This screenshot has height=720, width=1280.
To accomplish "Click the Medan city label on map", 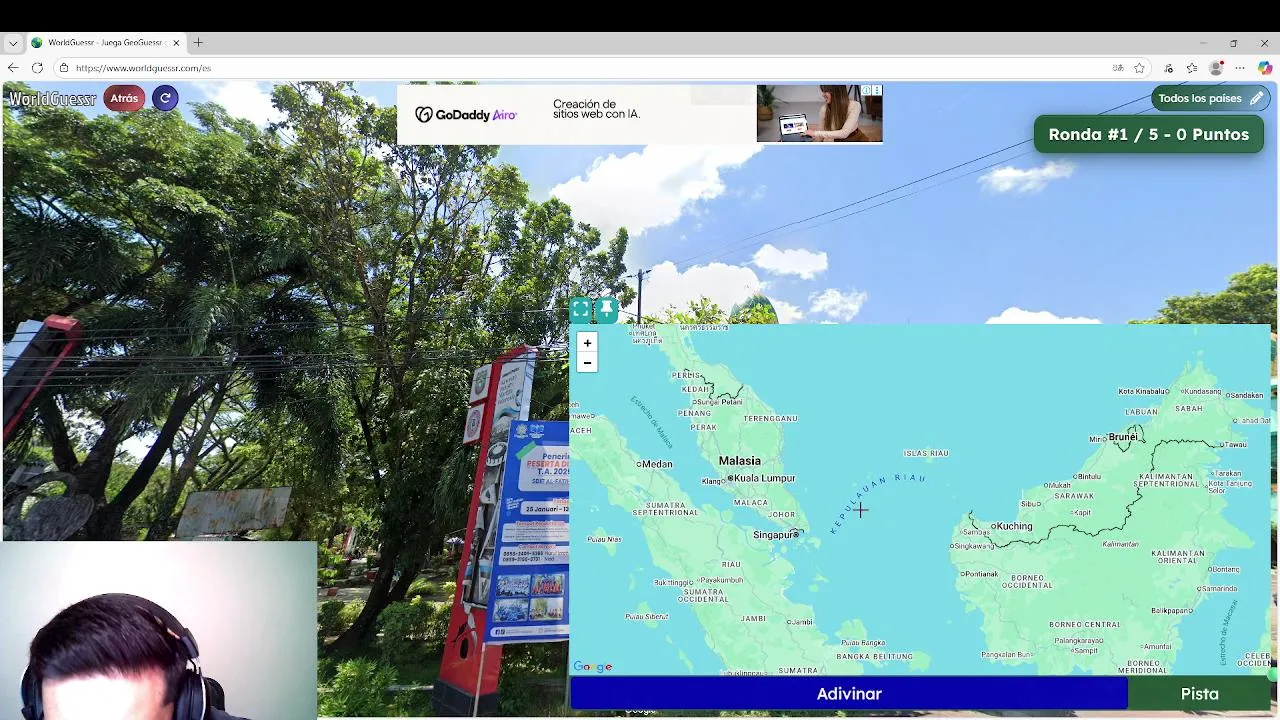I will pyautogui.click(x=657, y=464).
